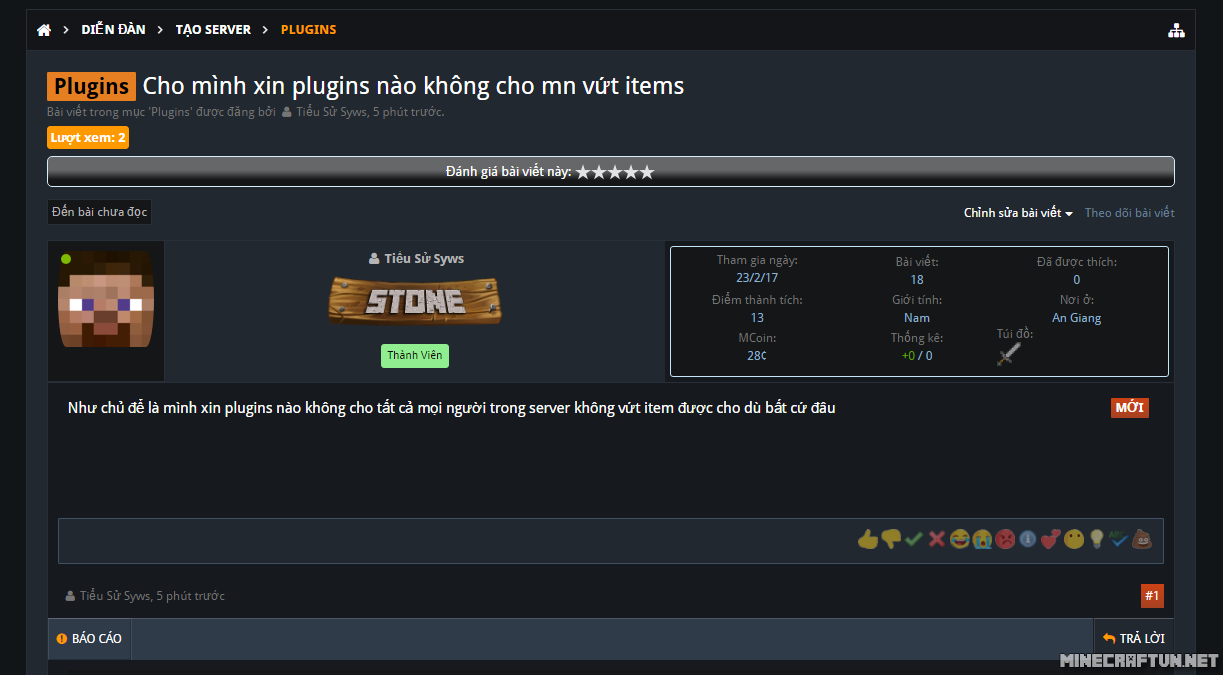Image resolution: width=1223 pixels, height=675 pixels.
Task: React with the thumbs up icon
Action: click(x=867, y=540)
